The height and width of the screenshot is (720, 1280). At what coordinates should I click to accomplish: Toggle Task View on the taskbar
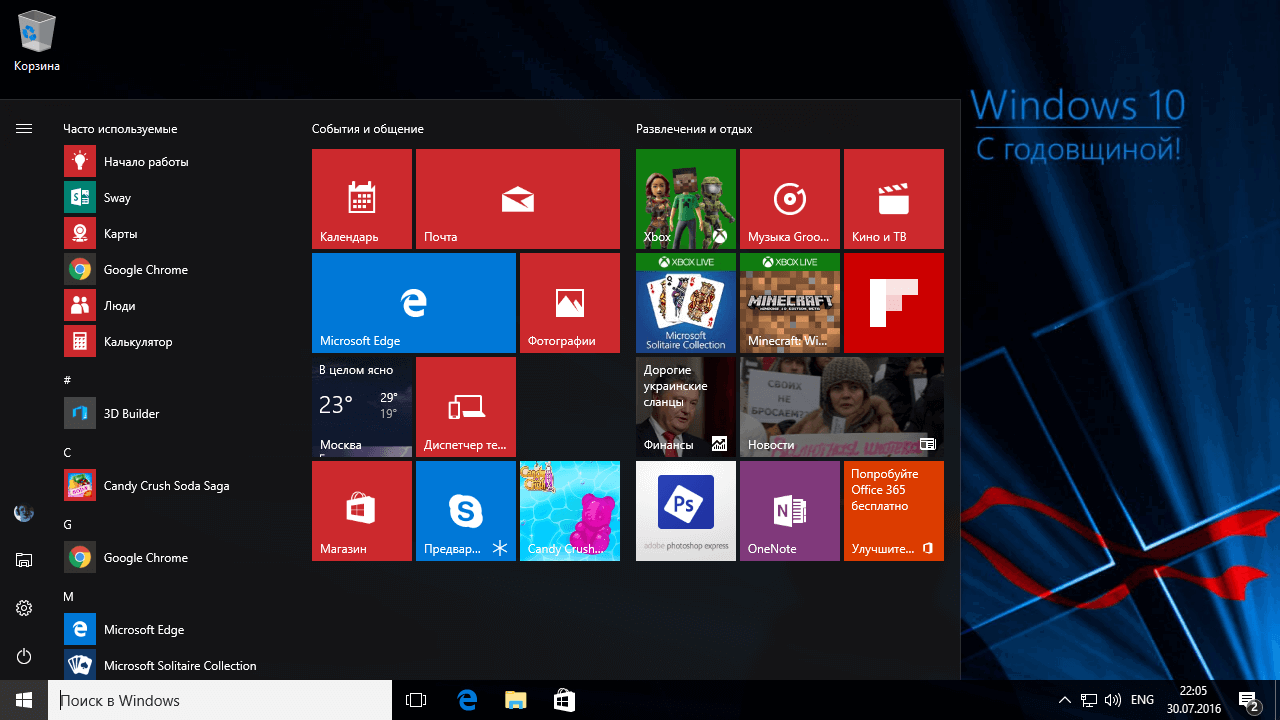[416, 700]
